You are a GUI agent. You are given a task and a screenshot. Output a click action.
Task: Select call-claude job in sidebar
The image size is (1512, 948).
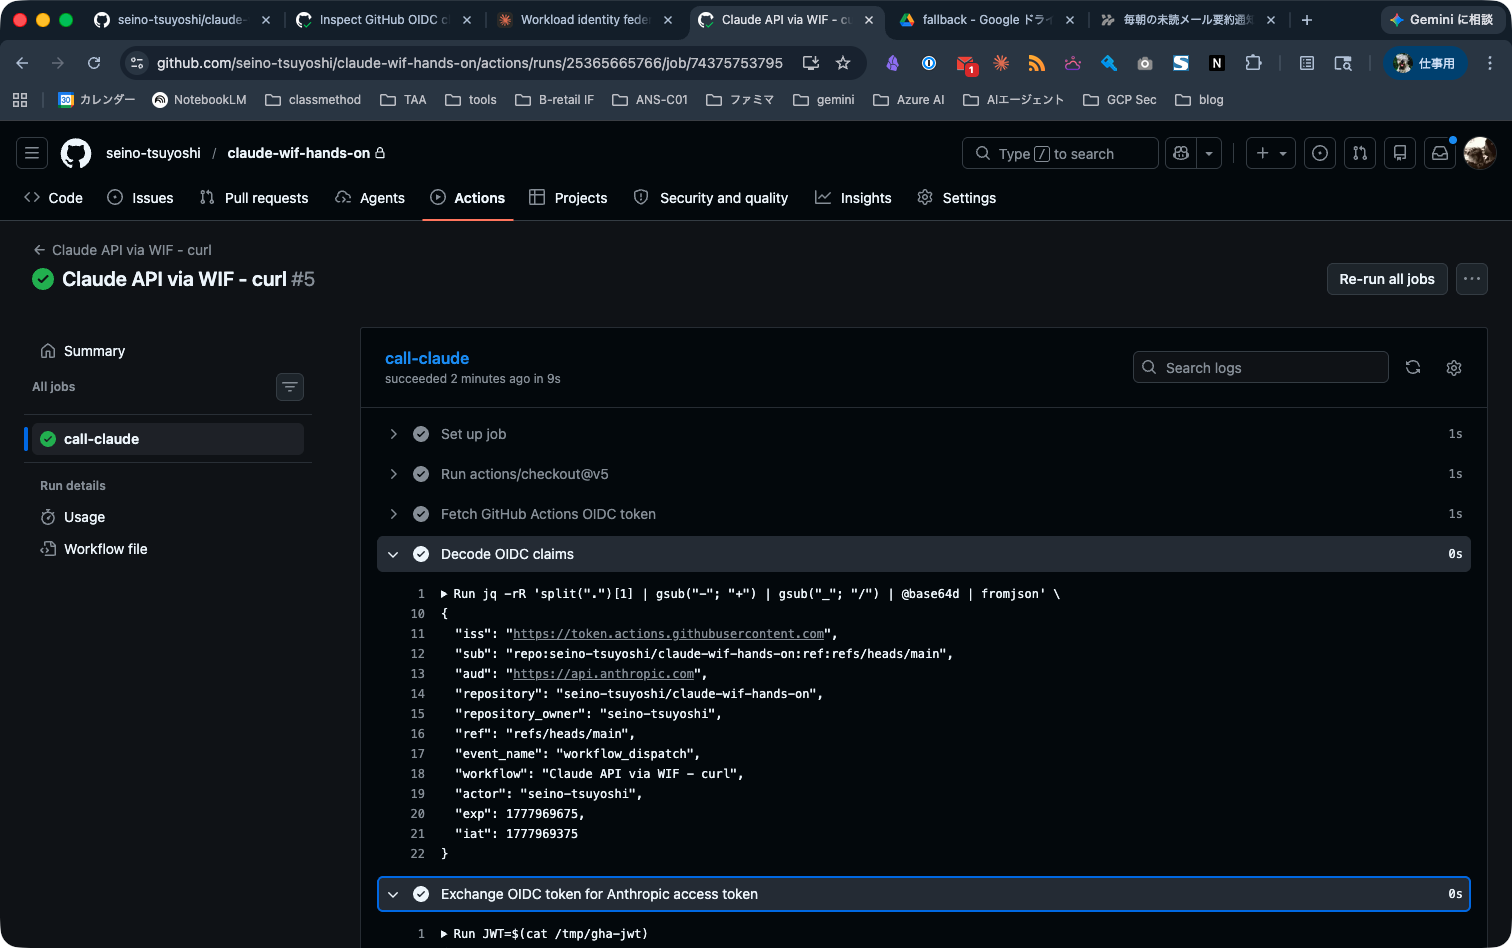168,439
